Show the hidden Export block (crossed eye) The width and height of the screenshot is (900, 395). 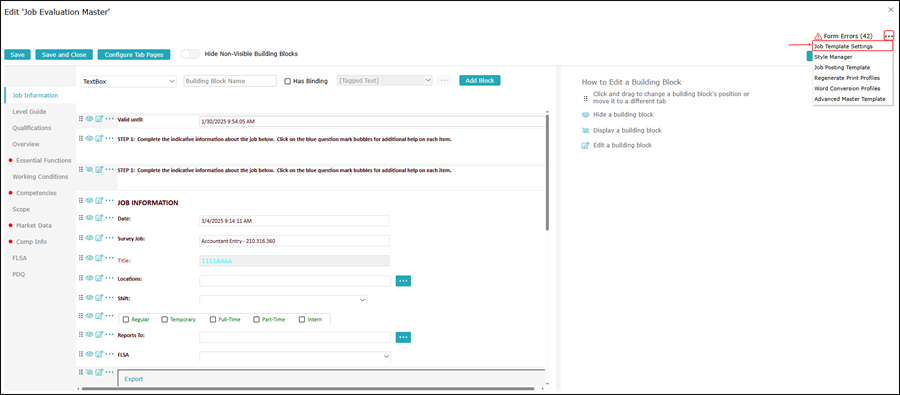coord(90,373)
